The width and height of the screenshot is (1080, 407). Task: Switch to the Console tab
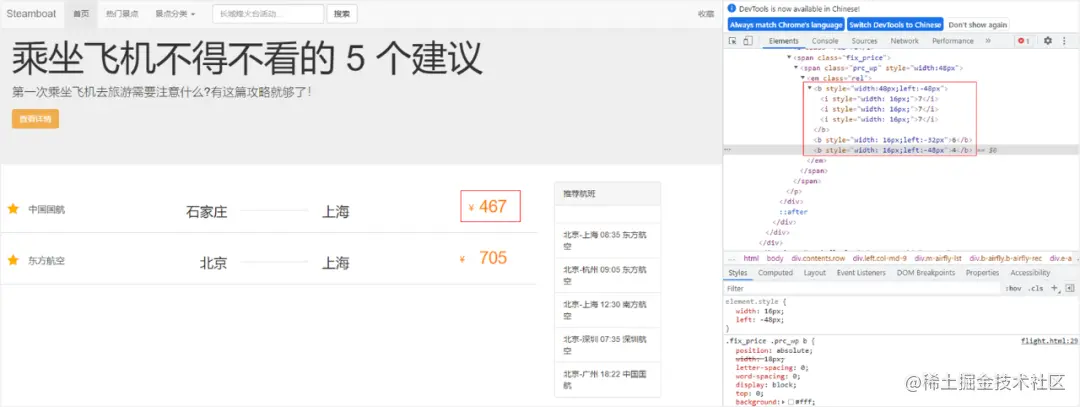(x=825, y=41)
